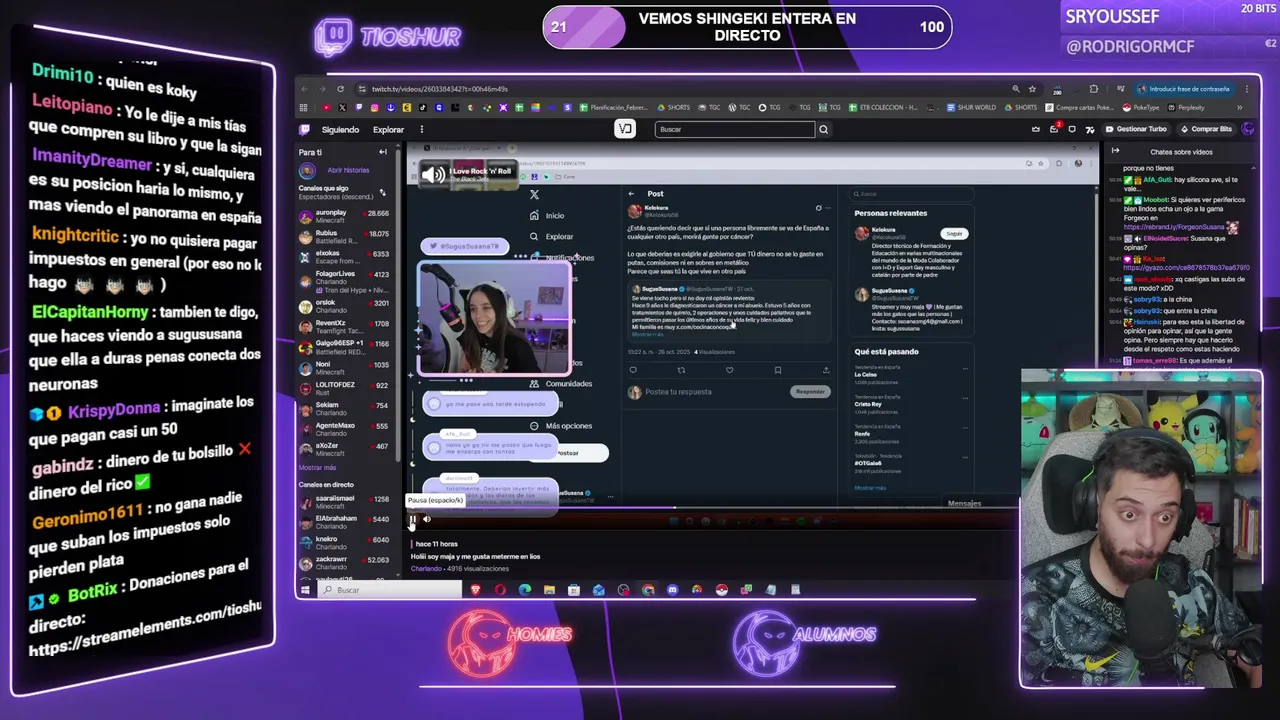The image size is (1280, 720).
Task: Change followed channels sort order
Action: (382, 192)
